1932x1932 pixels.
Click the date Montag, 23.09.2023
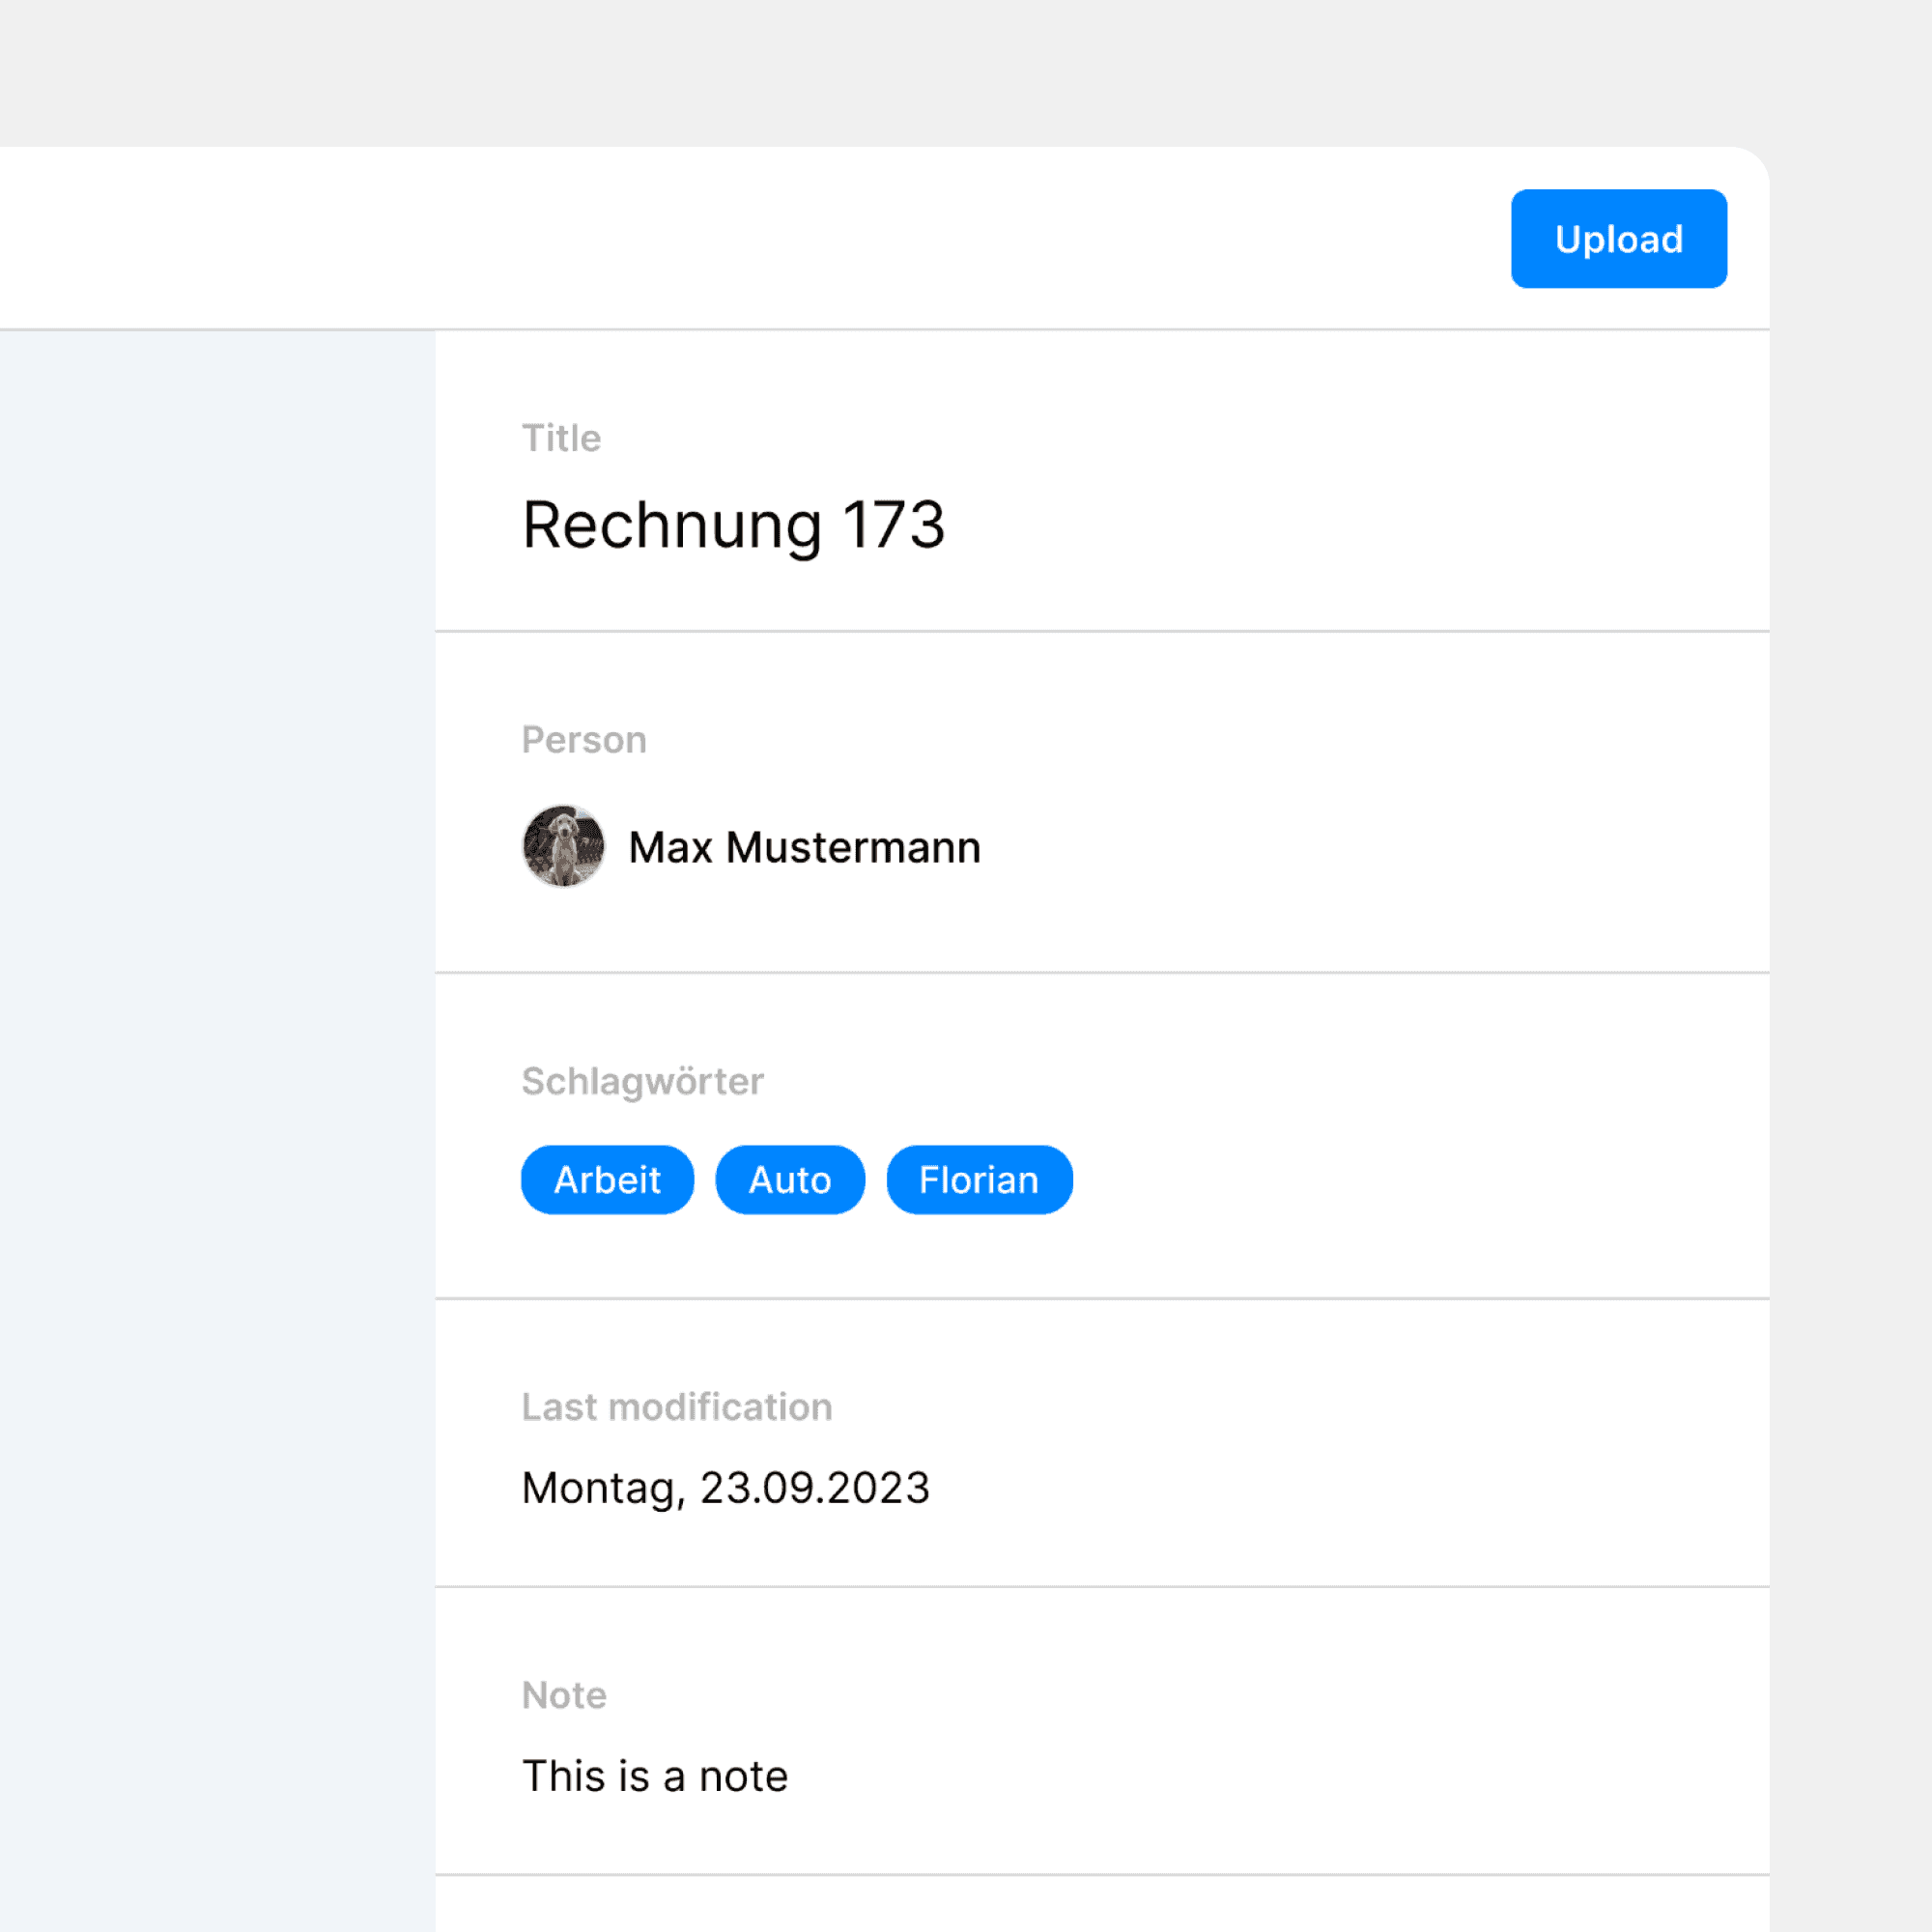click(x=726, y=1488)
